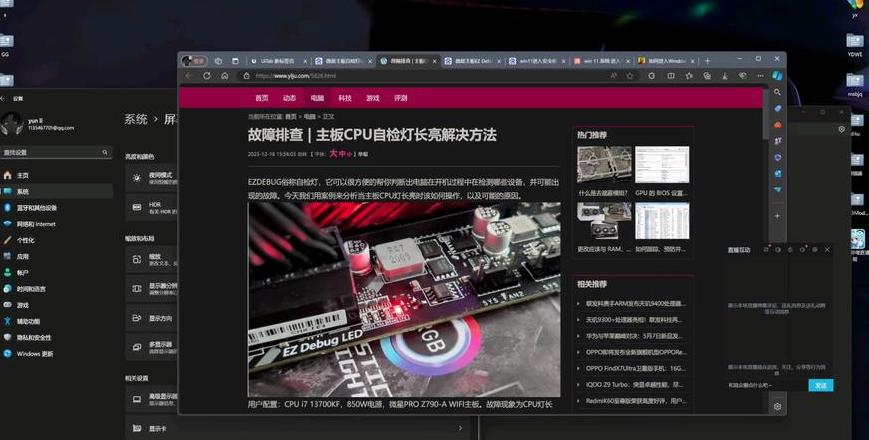Select 辅助功能 in Settings sidebar
869x440 pixels.
[x=57, y=321]
